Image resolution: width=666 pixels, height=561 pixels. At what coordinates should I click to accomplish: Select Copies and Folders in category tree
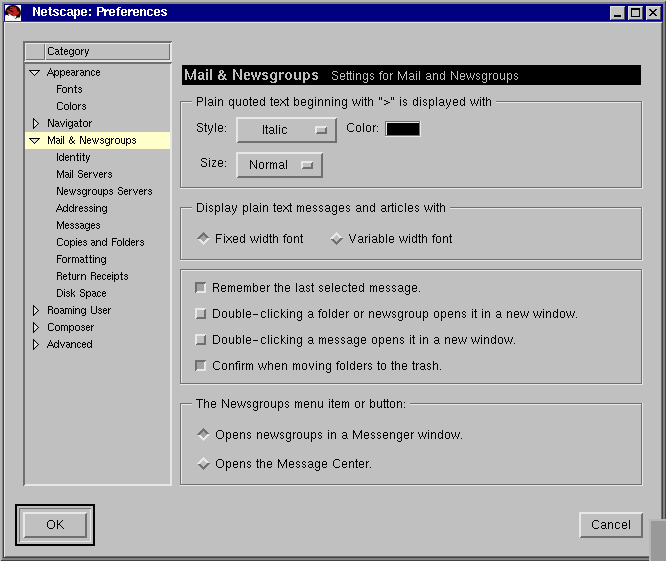[100, 243]
